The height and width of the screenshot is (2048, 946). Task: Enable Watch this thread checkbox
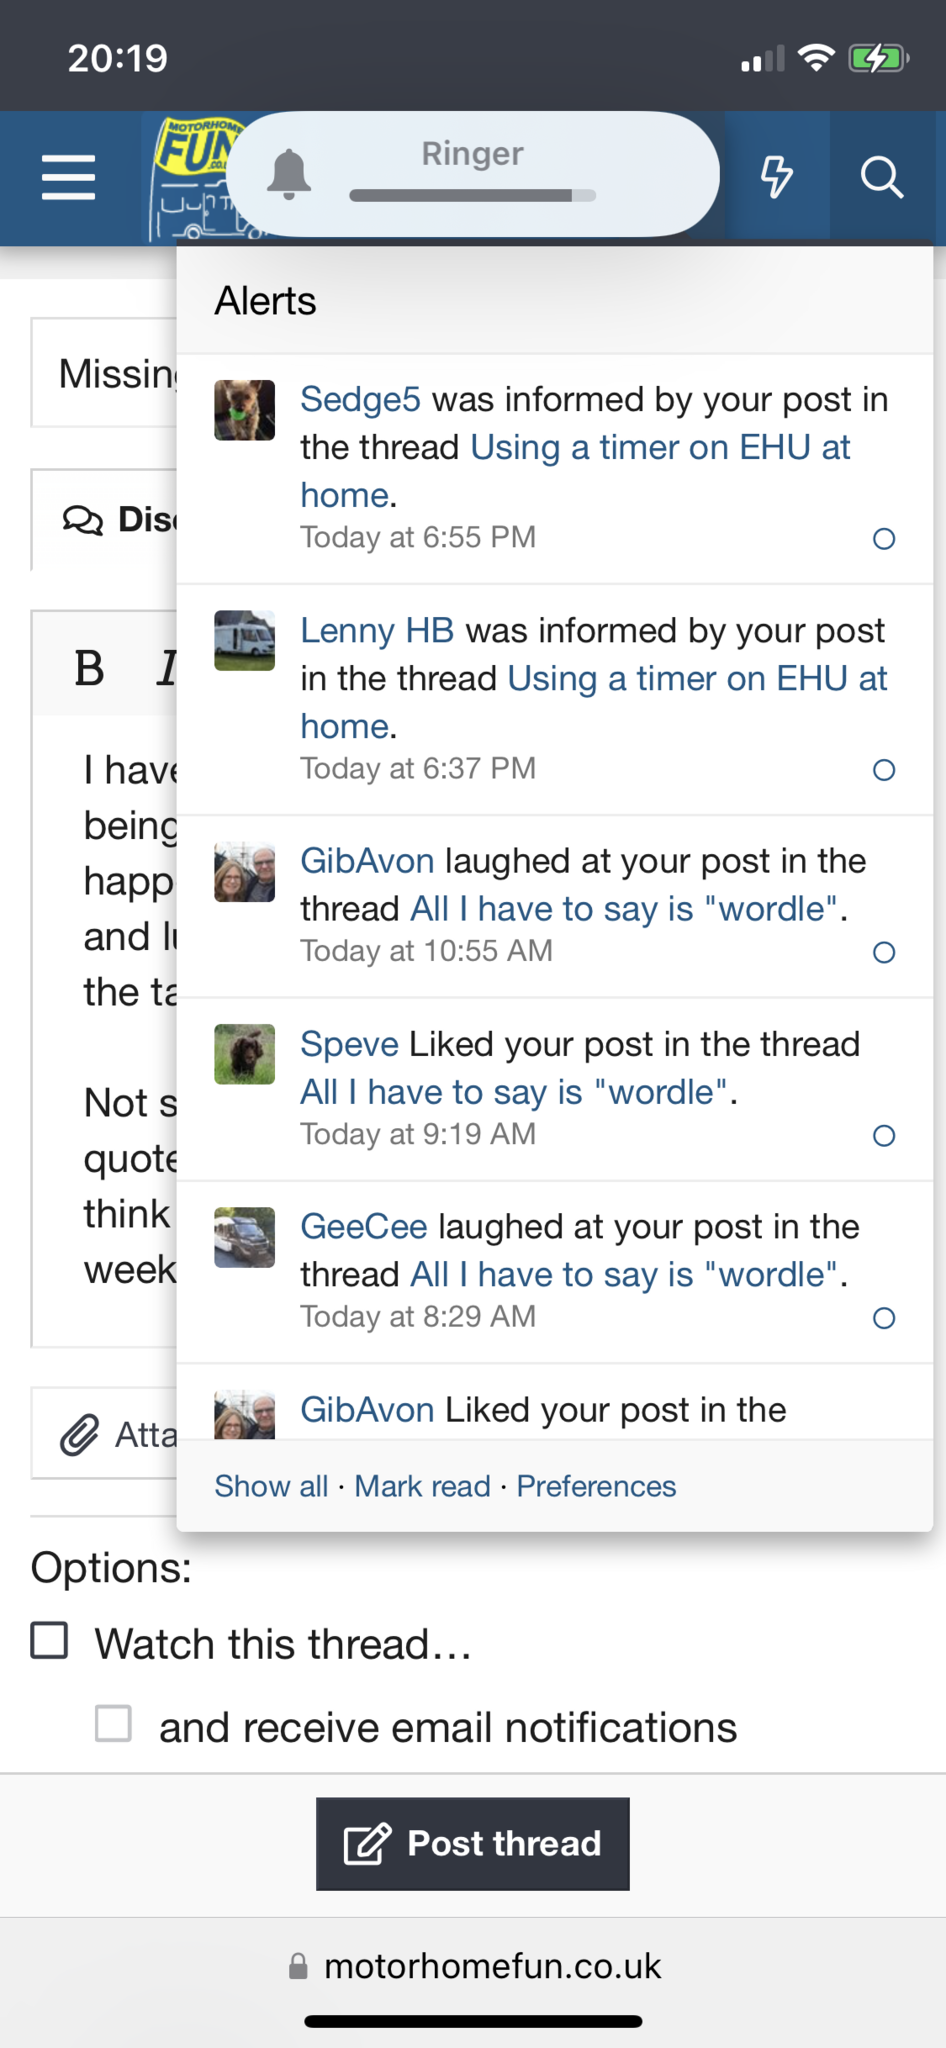49,1641
